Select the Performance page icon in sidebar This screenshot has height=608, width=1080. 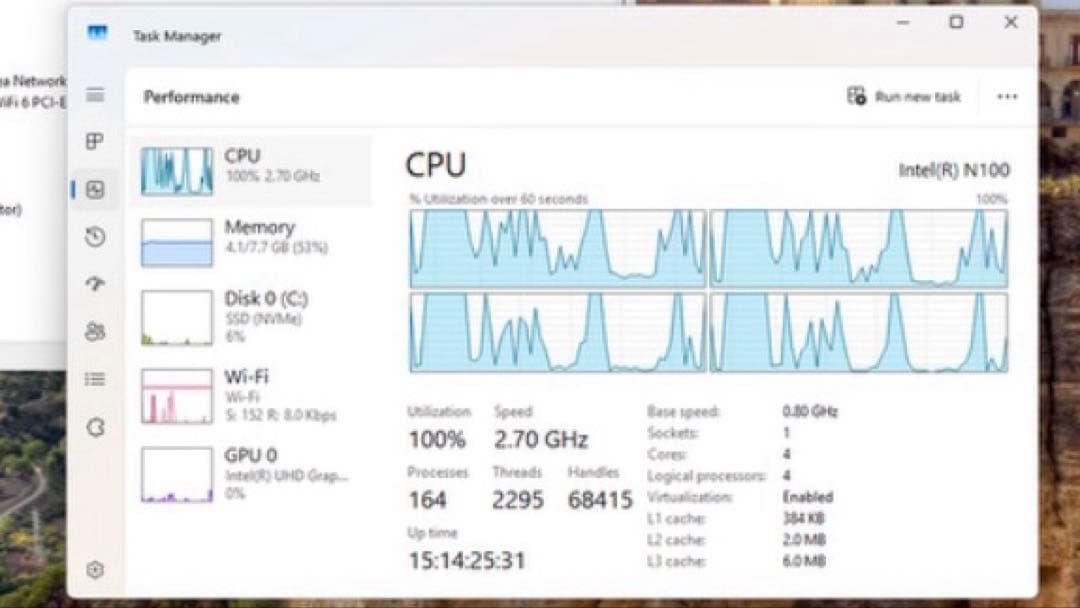[x=95, y=189]
